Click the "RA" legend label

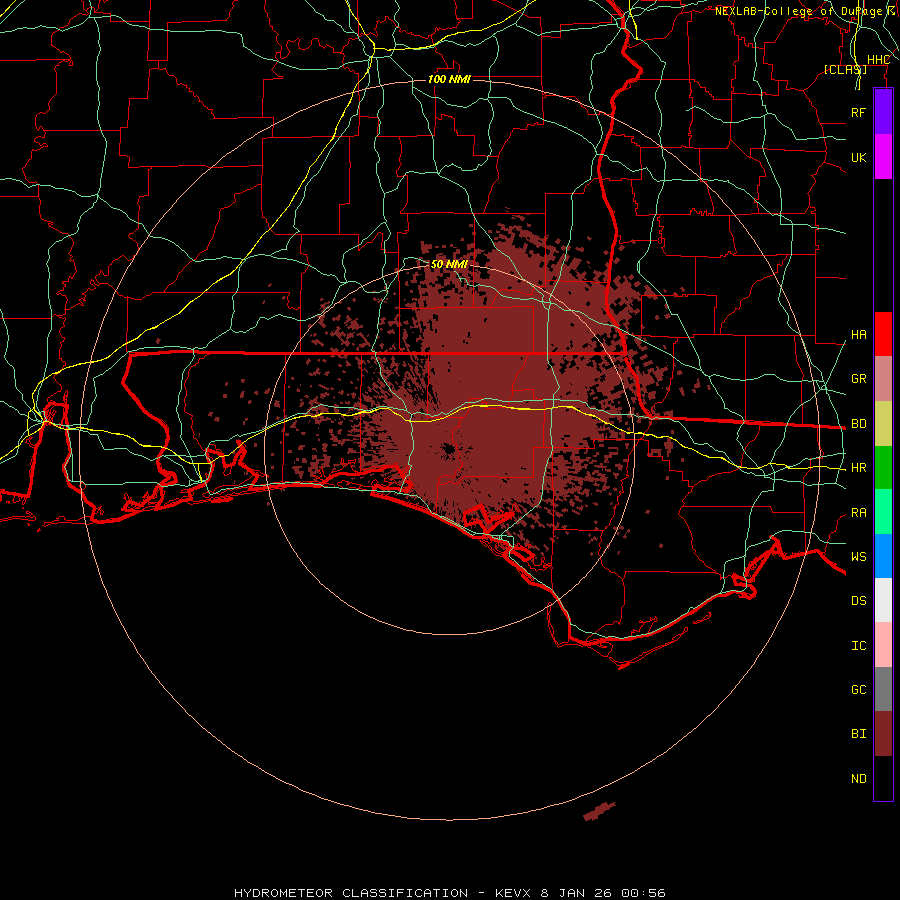858,513
